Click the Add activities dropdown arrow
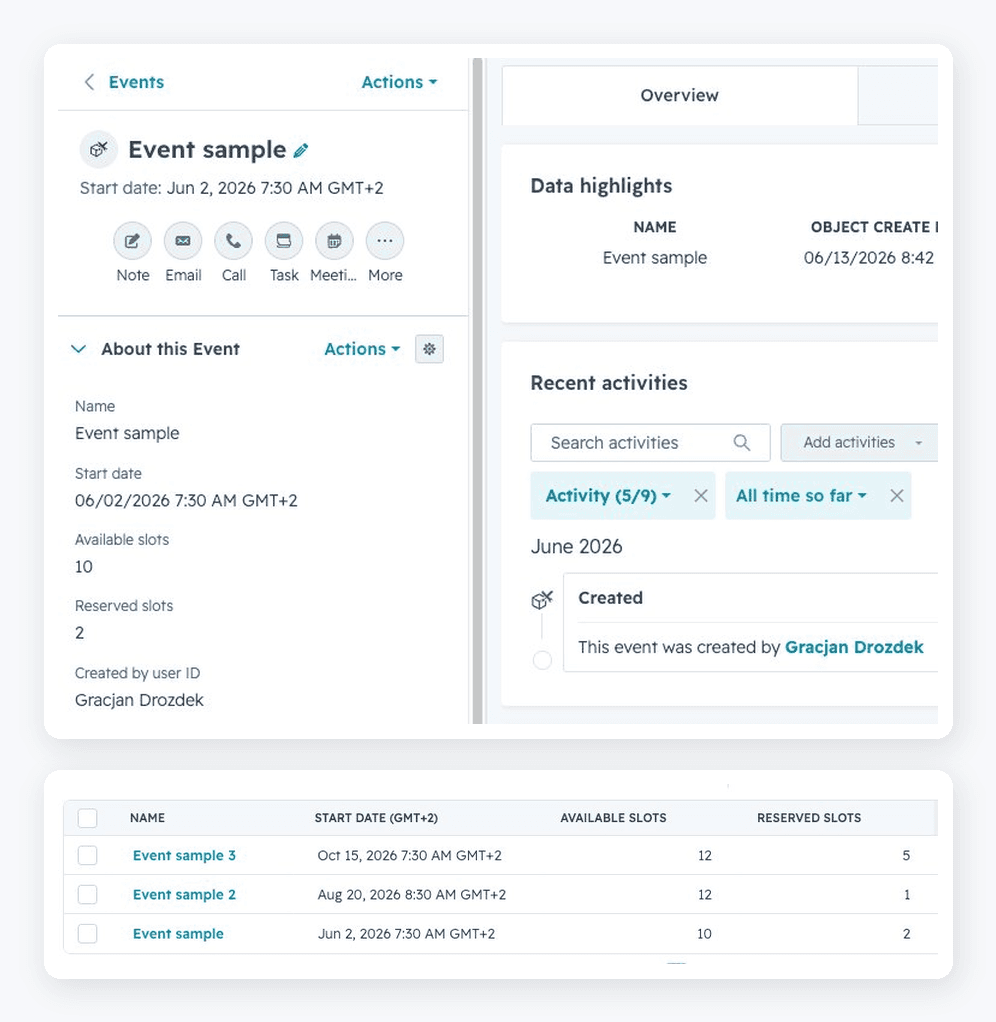The height and width of the screenshot is (1022, 996). [918, 443]
